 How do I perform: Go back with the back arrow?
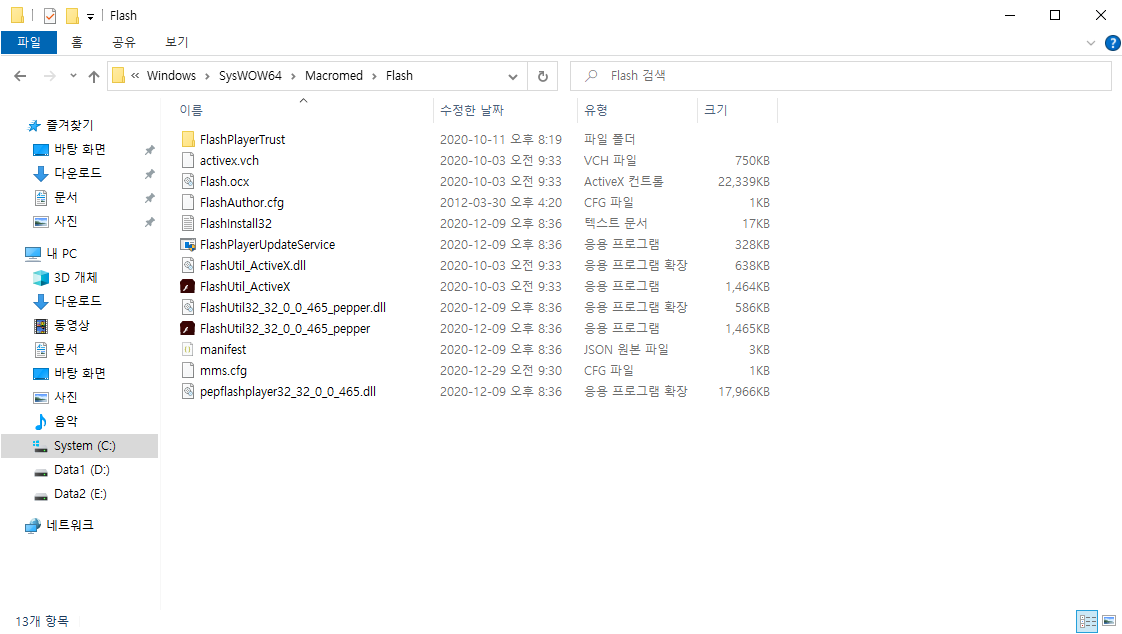[x=20, y=76]
